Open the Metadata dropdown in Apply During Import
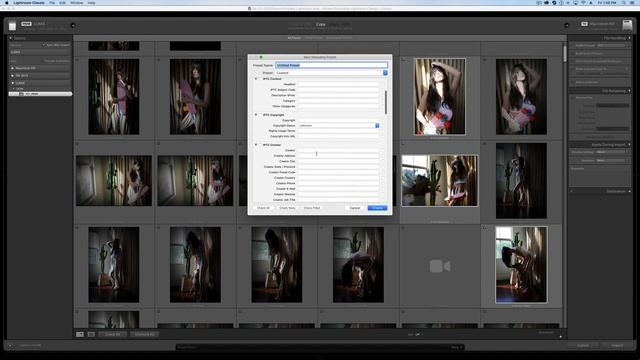Viewport: 640px width, 360px height. click(612, 160)
